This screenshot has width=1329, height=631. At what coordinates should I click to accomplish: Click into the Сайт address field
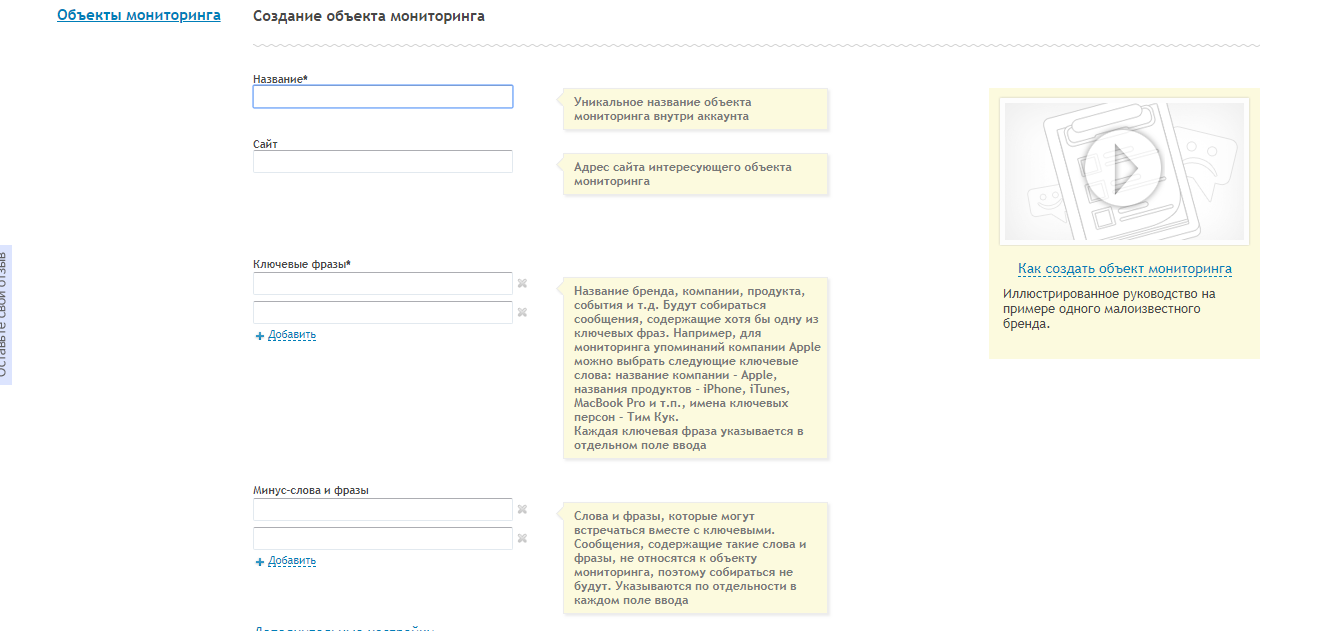coord(383,162)
